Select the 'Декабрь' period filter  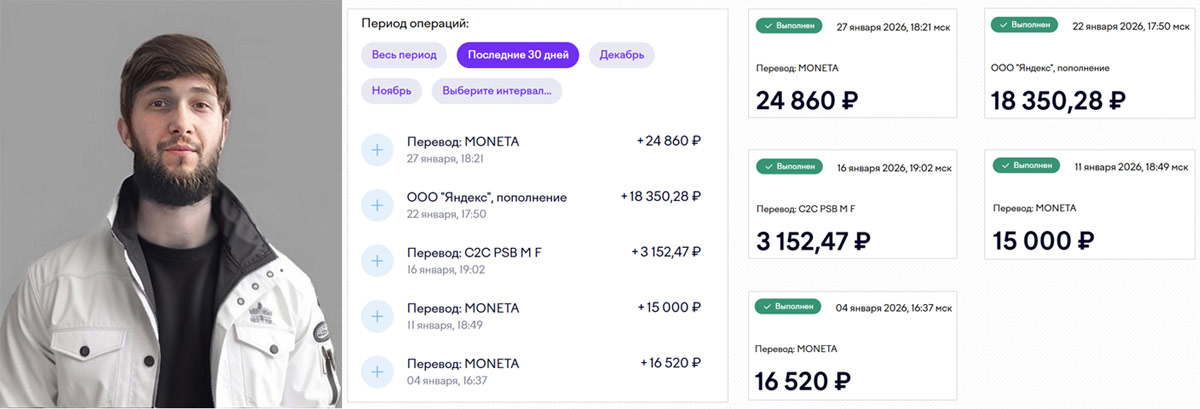(x=621, y=55)
